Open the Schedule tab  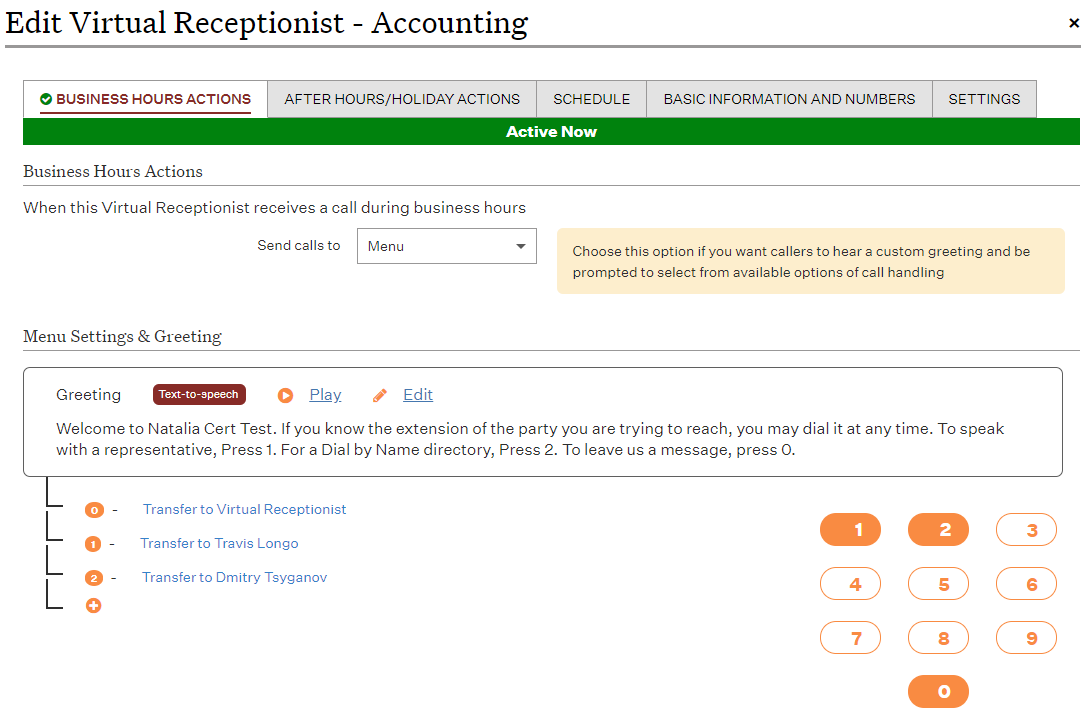point(592,99)
